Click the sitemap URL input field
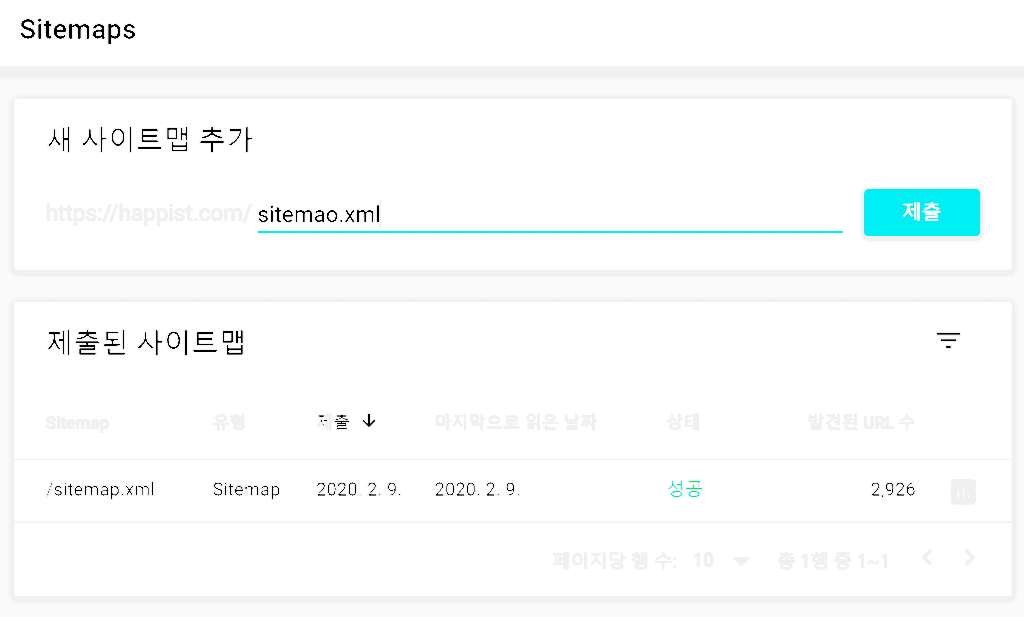Viewport: 1024px width, 617px height. 549,214
